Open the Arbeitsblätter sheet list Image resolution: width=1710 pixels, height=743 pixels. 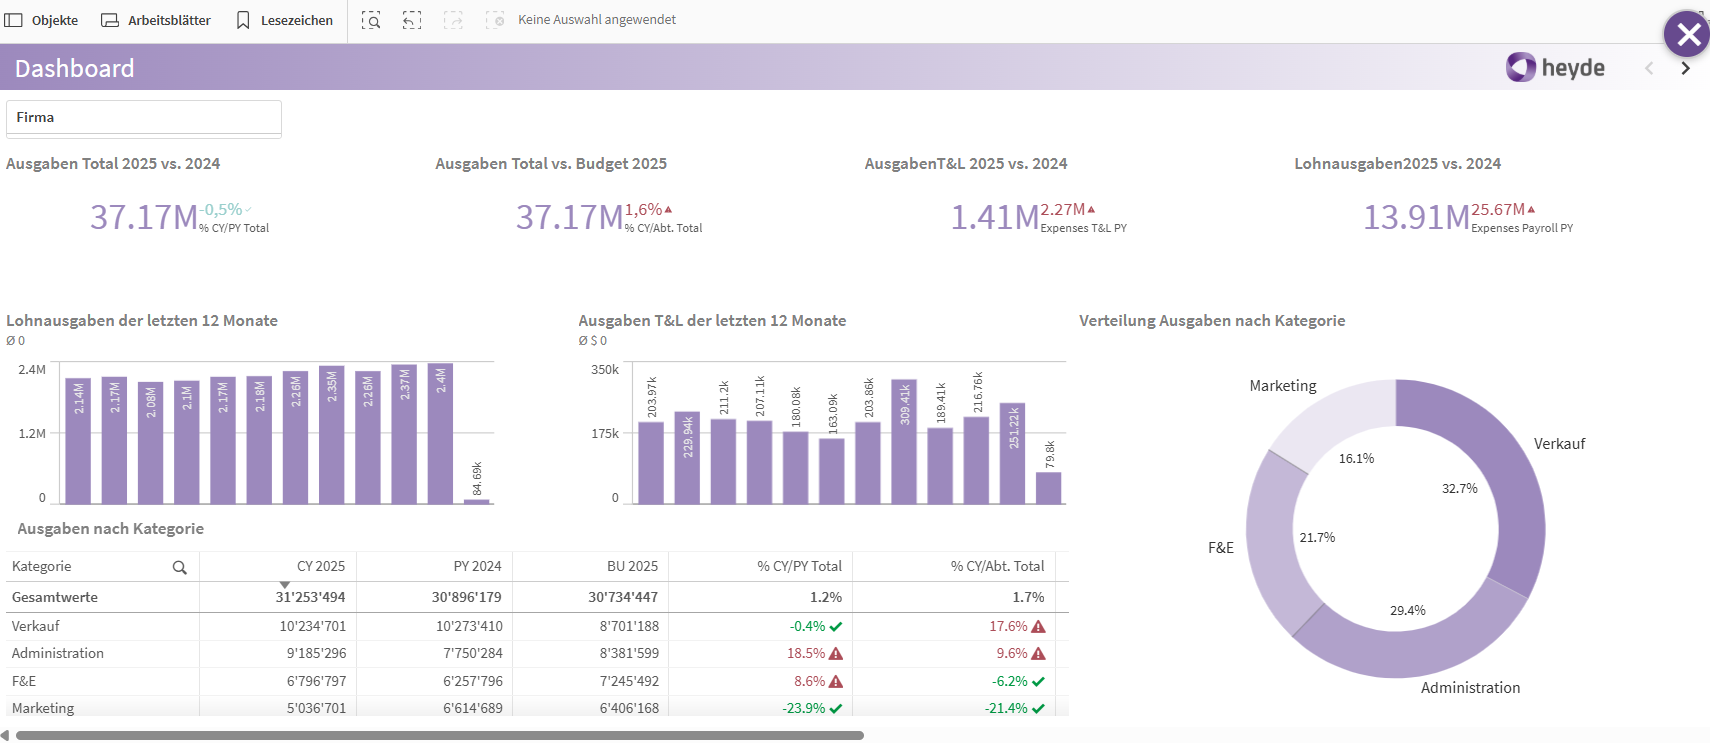[156, 20]
